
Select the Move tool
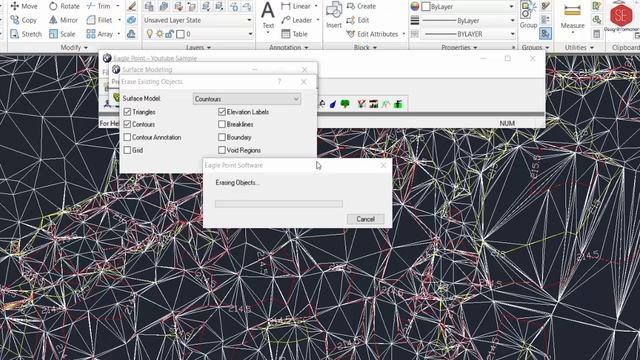click(x=24, y=6)
